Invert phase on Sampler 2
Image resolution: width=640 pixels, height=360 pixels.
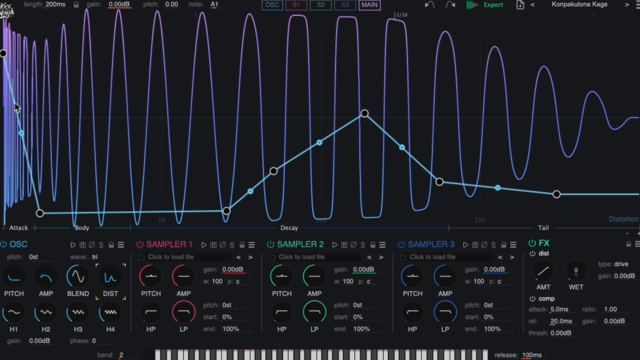point(353,245)
